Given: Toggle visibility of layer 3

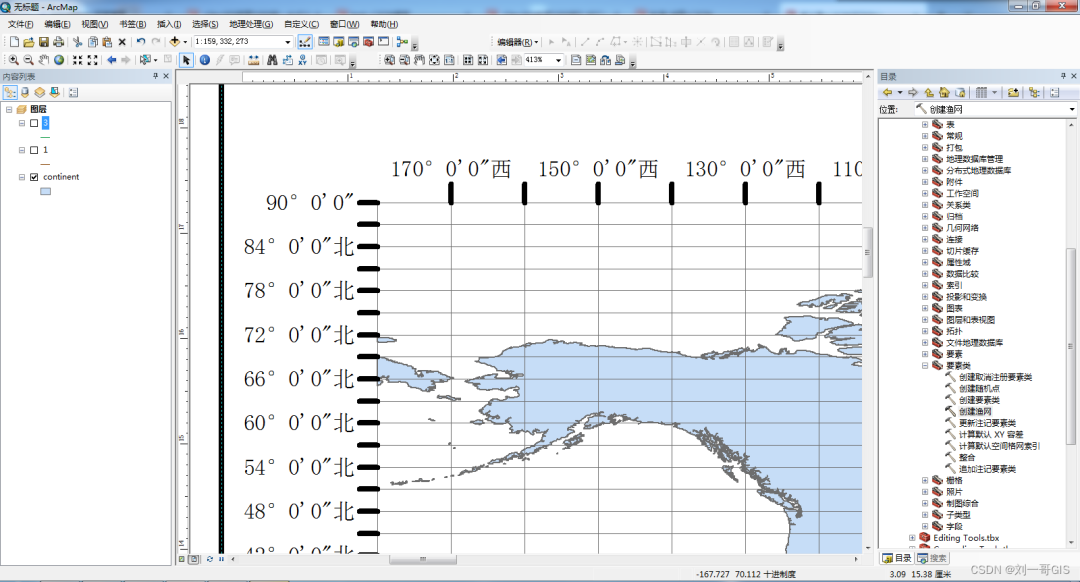Looking at the screenshot, I should pyautogui.click(x=34, y=123).
